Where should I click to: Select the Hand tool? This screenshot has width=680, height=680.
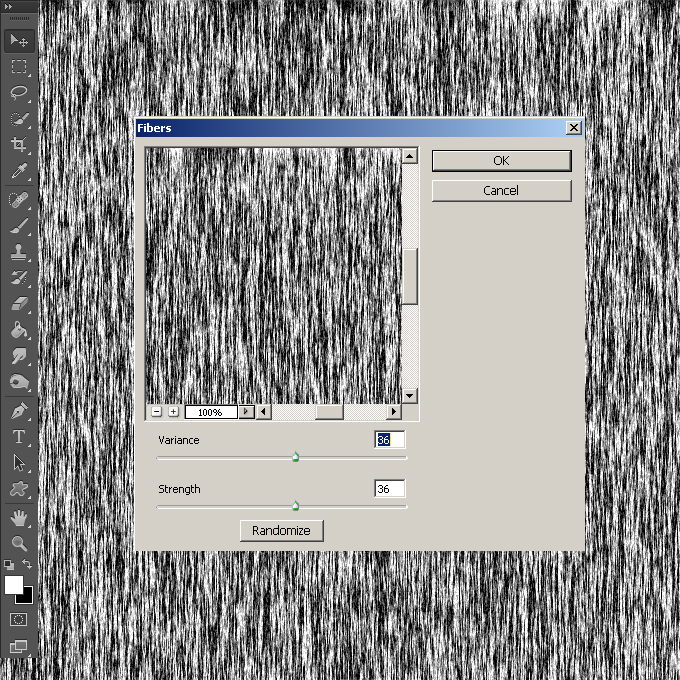(x=19, y=518)
